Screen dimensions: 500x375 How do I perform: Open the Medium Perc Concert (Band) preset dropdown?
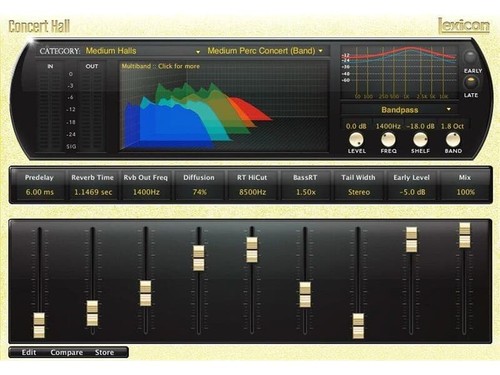click(265, 51)
